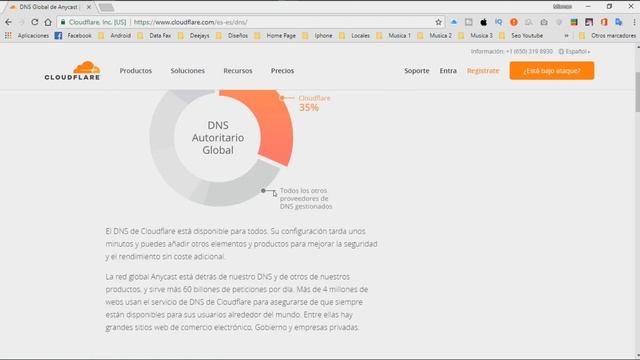The image size is (640, 360).
Task: Open the Deejays bookmarks folder
Action: click(194, 36)
